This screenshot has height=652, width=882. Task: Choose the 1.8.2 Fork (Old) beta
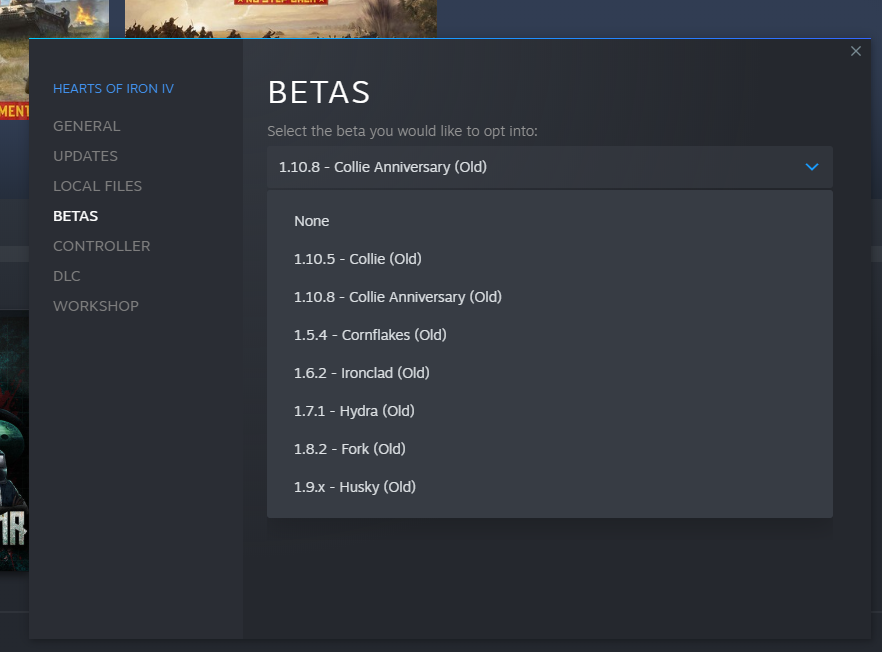(x=349, y=448)
